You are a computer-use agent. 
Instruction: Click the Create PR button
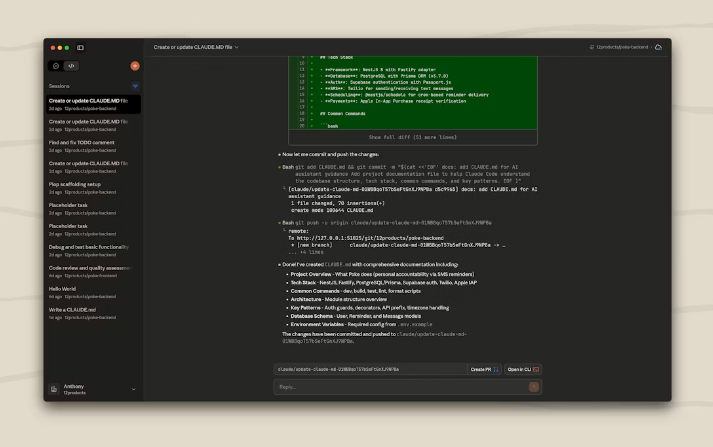(484, 369)
